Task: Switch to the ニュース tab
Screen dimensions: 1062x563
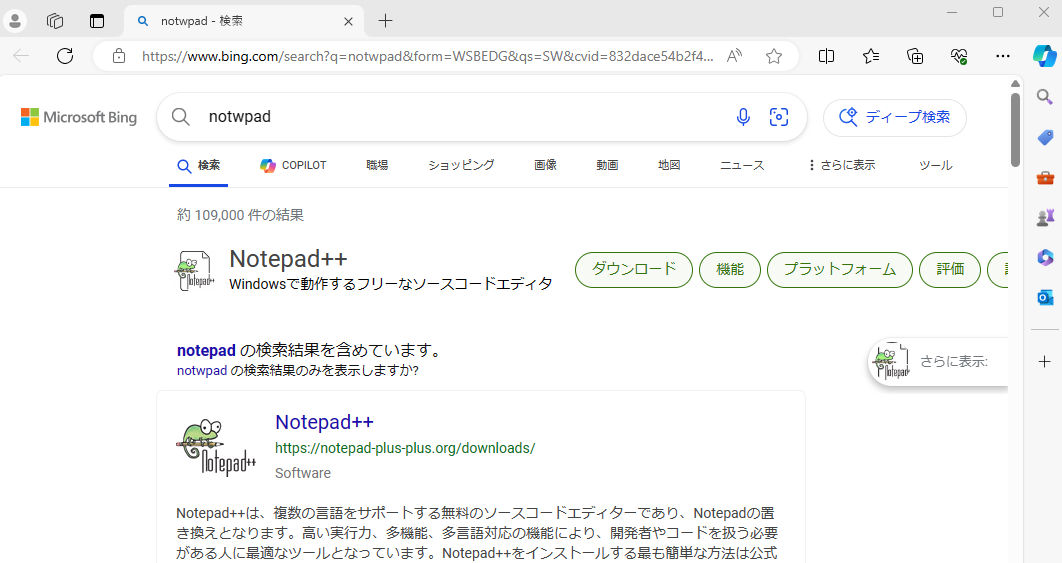Action: [x=742, y=165]
